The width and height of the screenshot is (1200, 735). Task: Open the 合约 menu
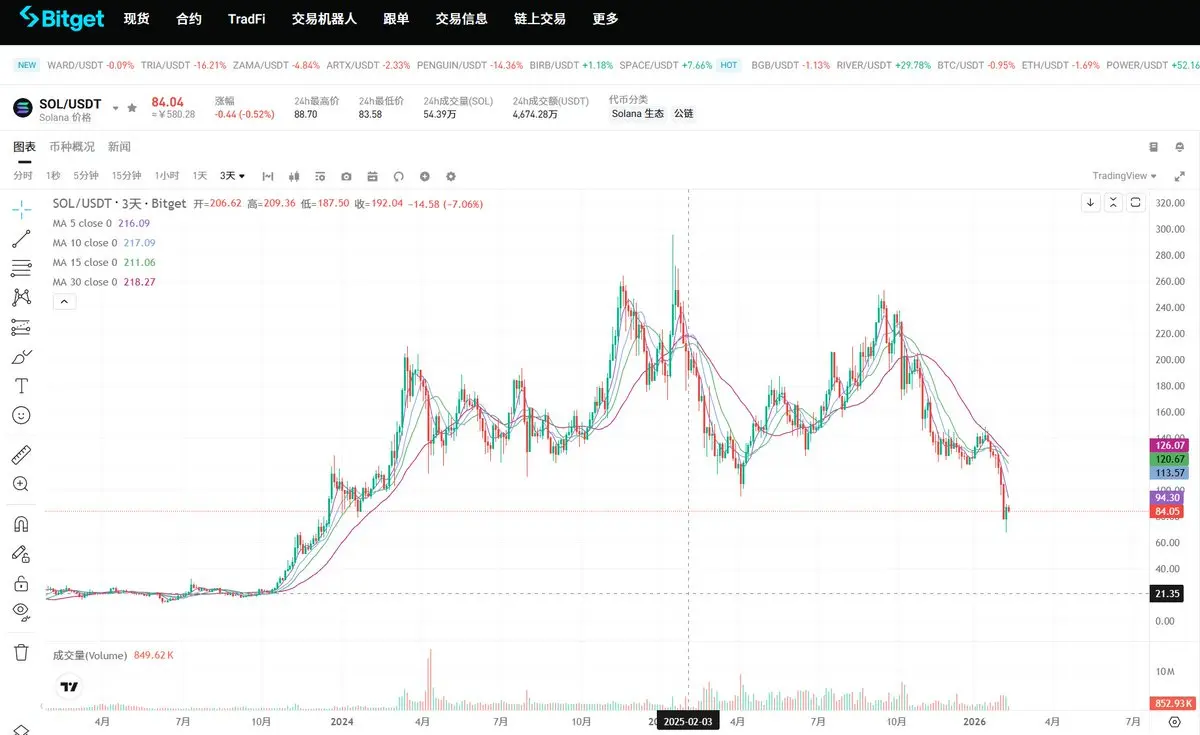tap(189, 19)
